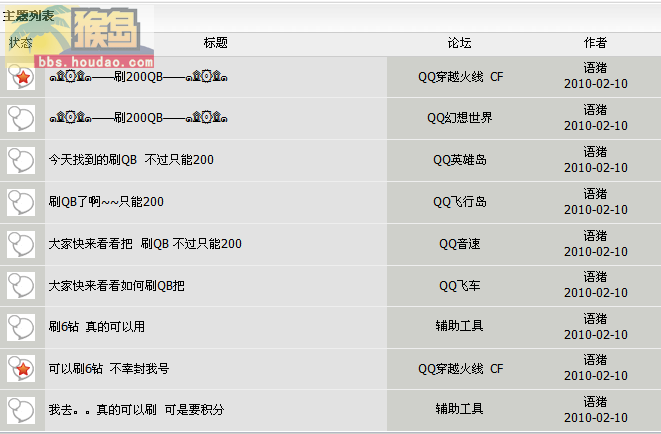Click author 语猪 in the QQ音速 row
This screenshot has width=661, height=434.
(x=595, y=235)
